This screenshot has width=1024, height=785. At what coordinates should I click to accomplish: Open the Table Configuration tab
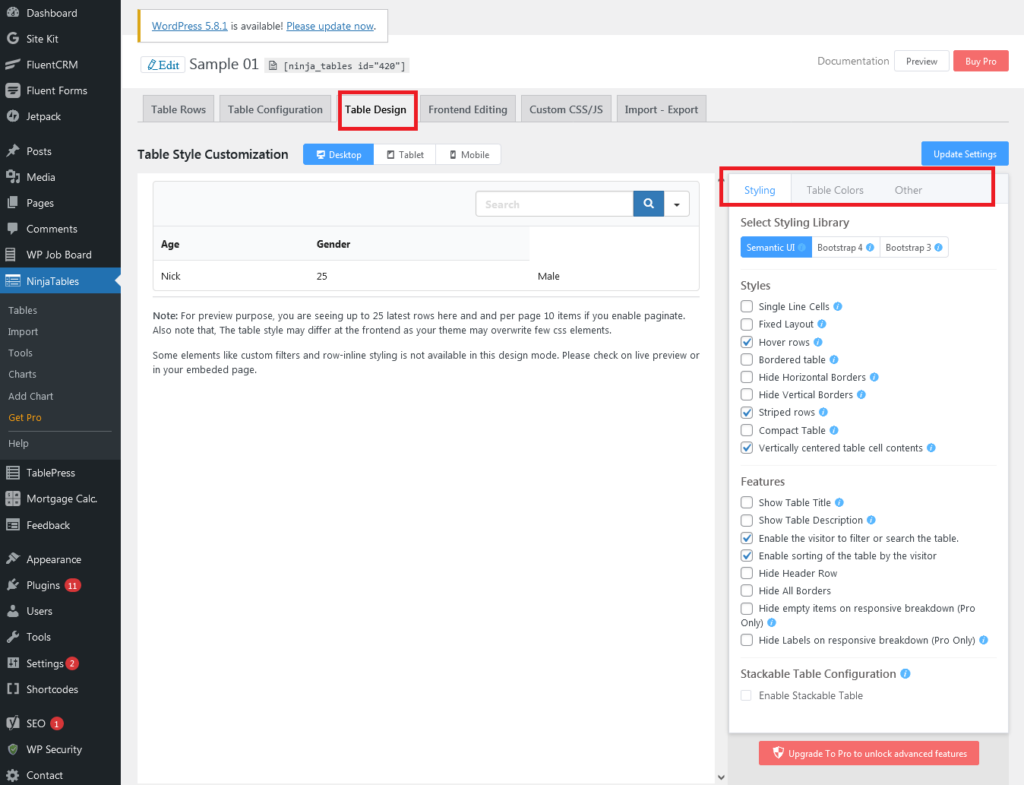[275, 110]
